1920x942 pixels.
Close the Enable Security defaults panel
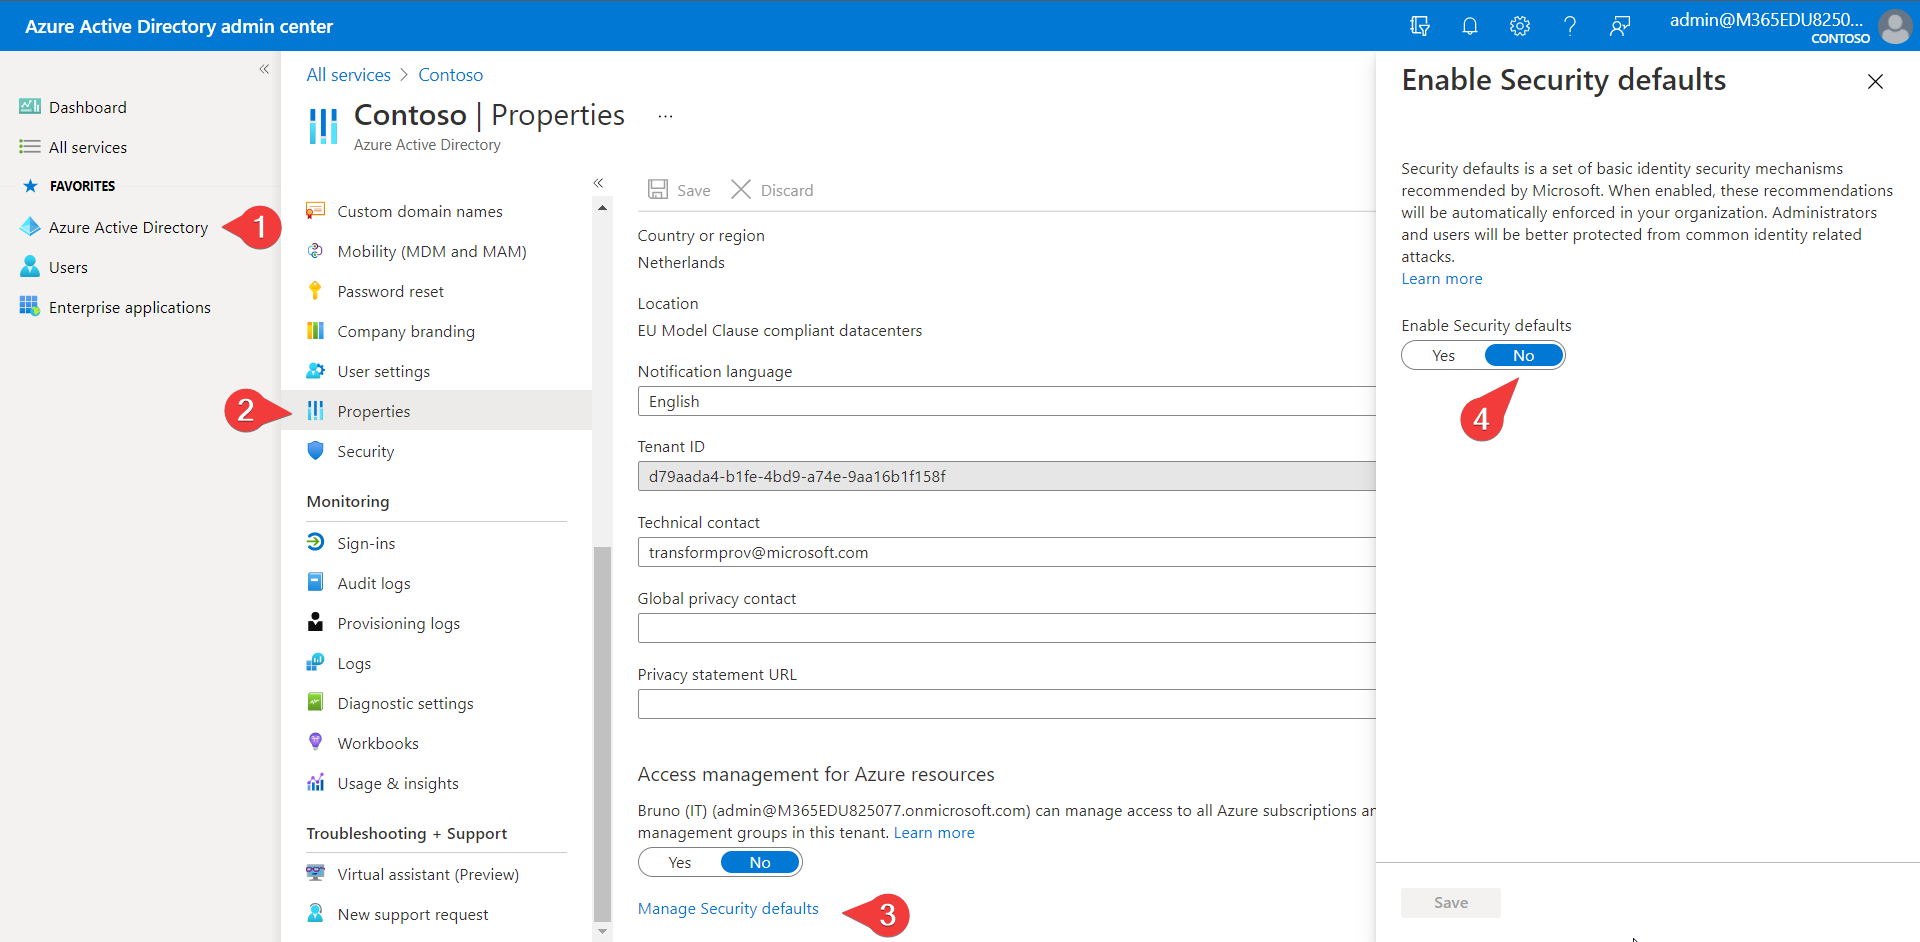(1875, 82)
